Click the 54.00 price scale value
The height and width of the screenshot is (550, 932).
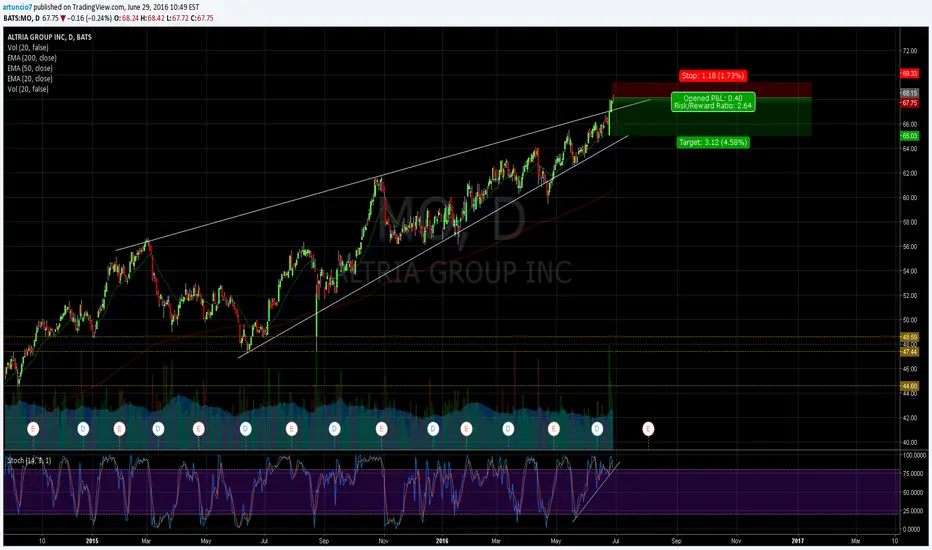(x=909, y=271)
